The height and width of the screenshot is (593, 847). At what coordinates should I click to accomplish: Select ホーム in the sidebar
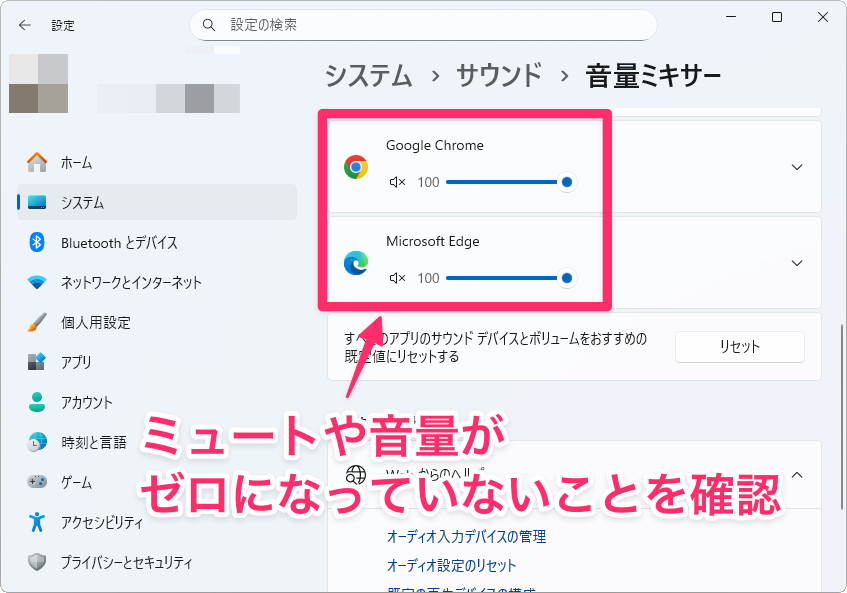(76, 163)
